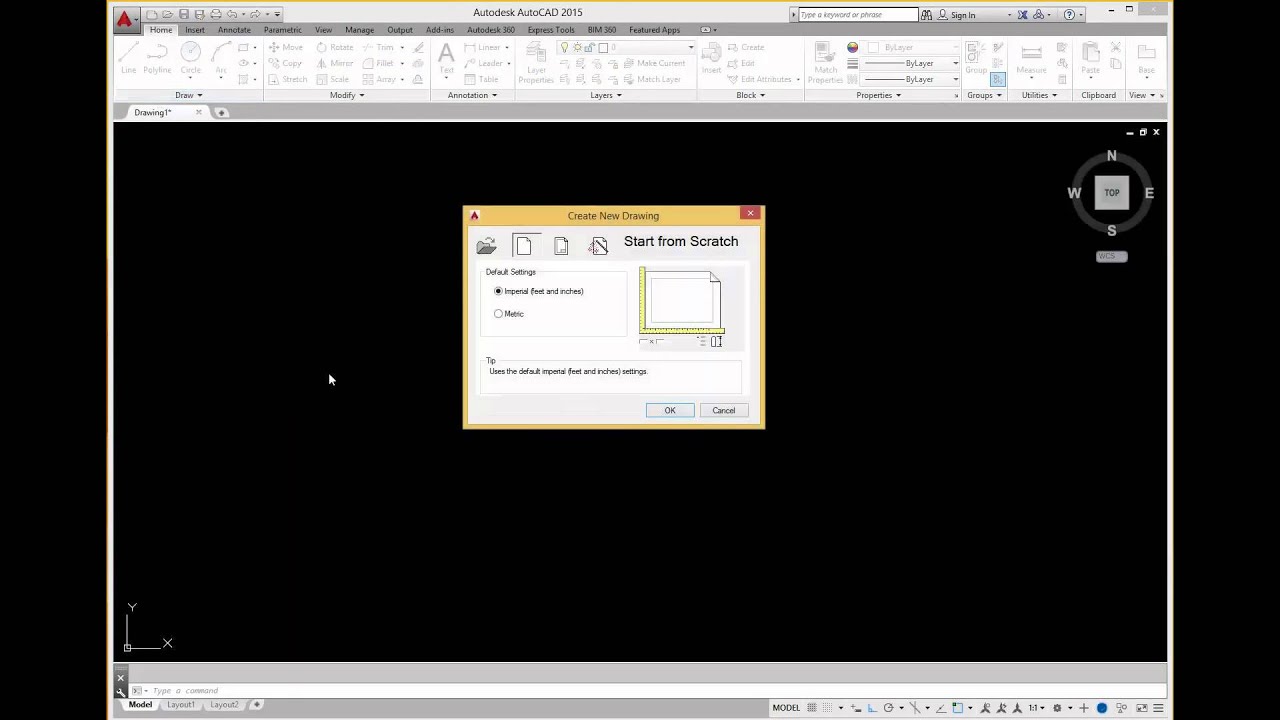Select the Metric option
The width and height of the screenshot is (1280, 720).
(508, 314)
